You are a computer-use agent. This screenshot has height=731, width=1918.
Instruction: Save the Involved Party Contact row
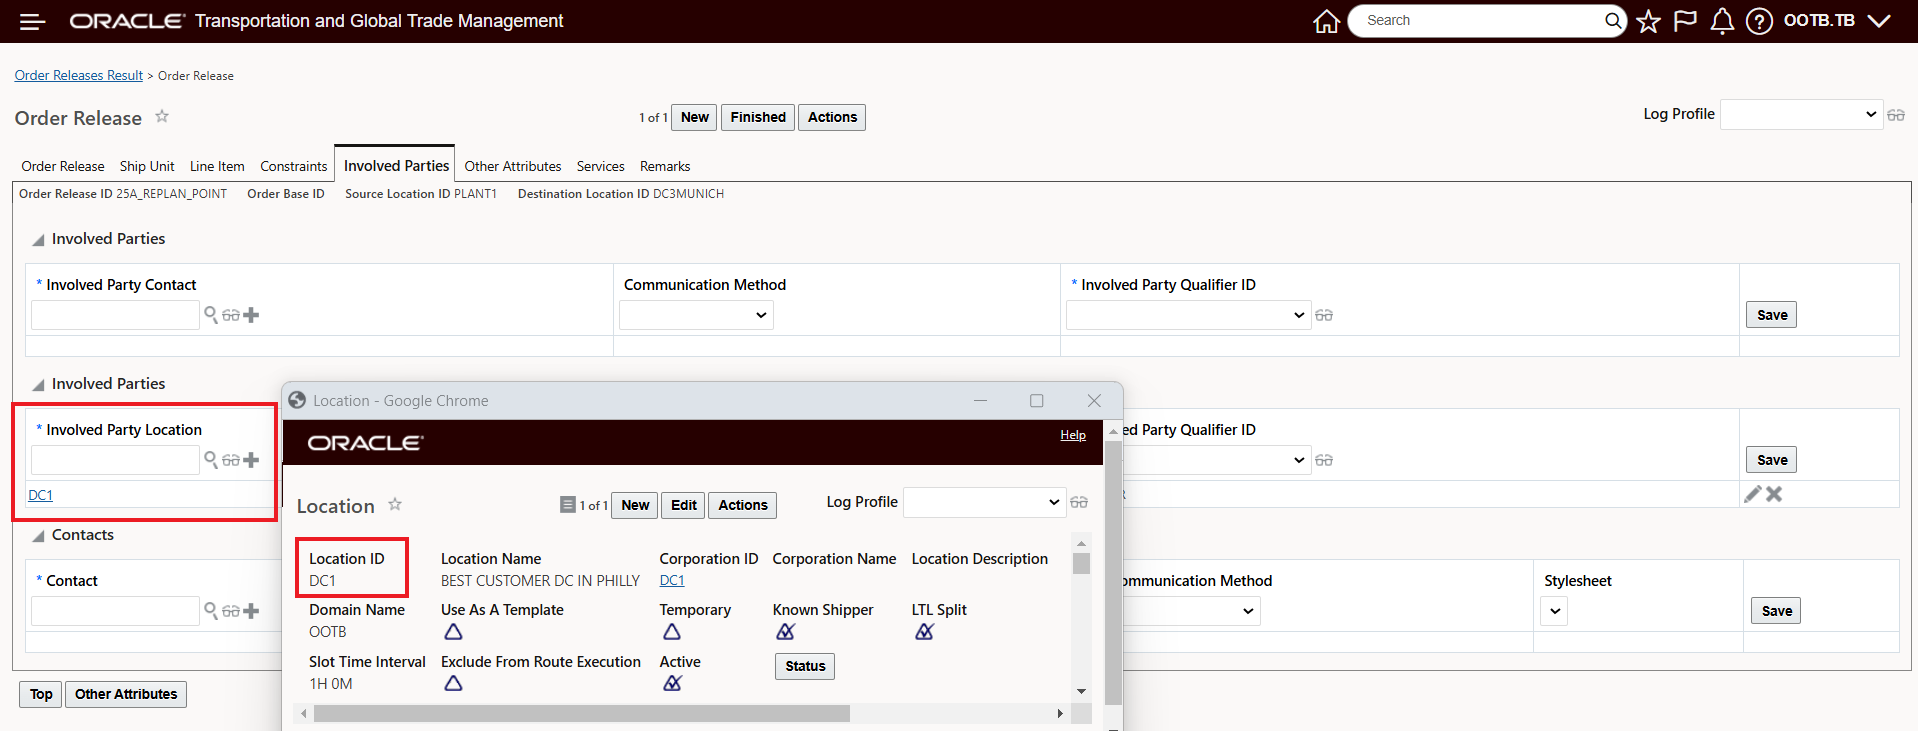point(1772,315)
